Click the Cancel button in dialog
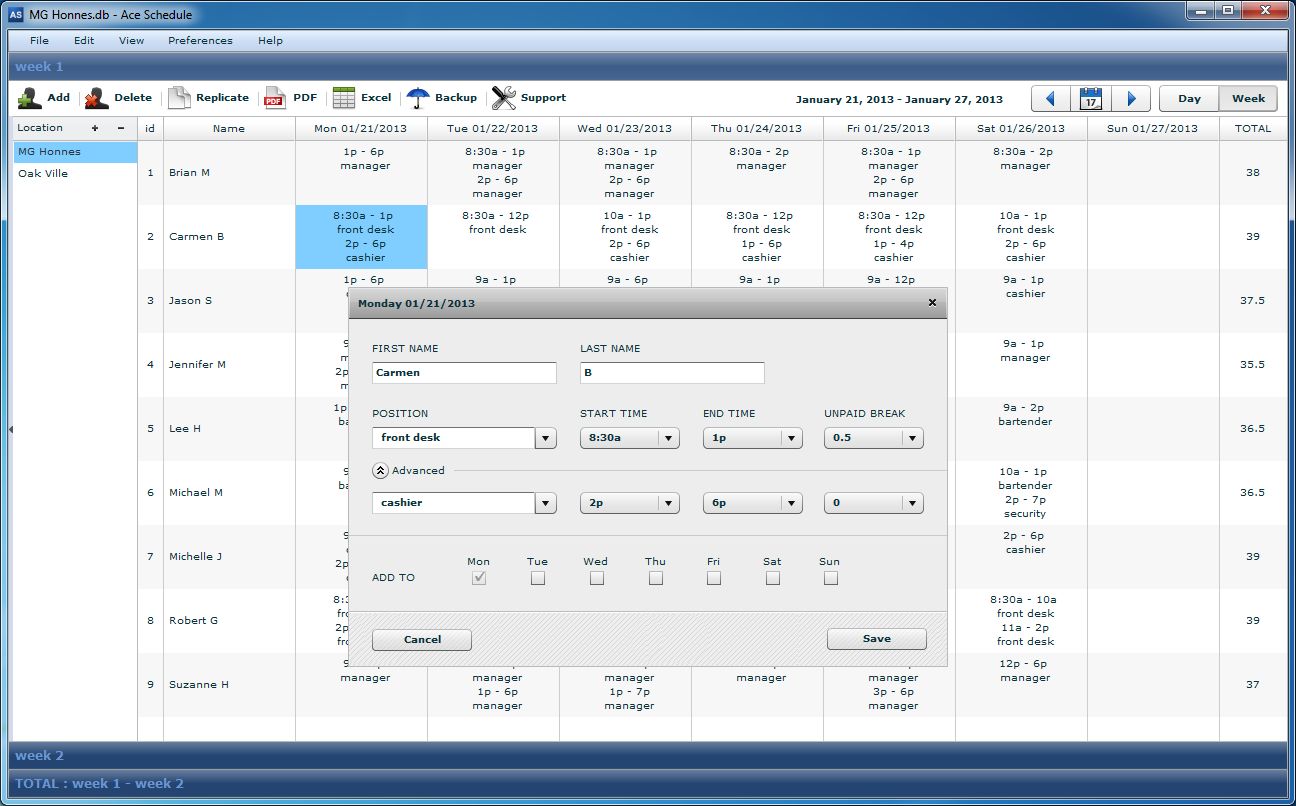 coord(422,639)
